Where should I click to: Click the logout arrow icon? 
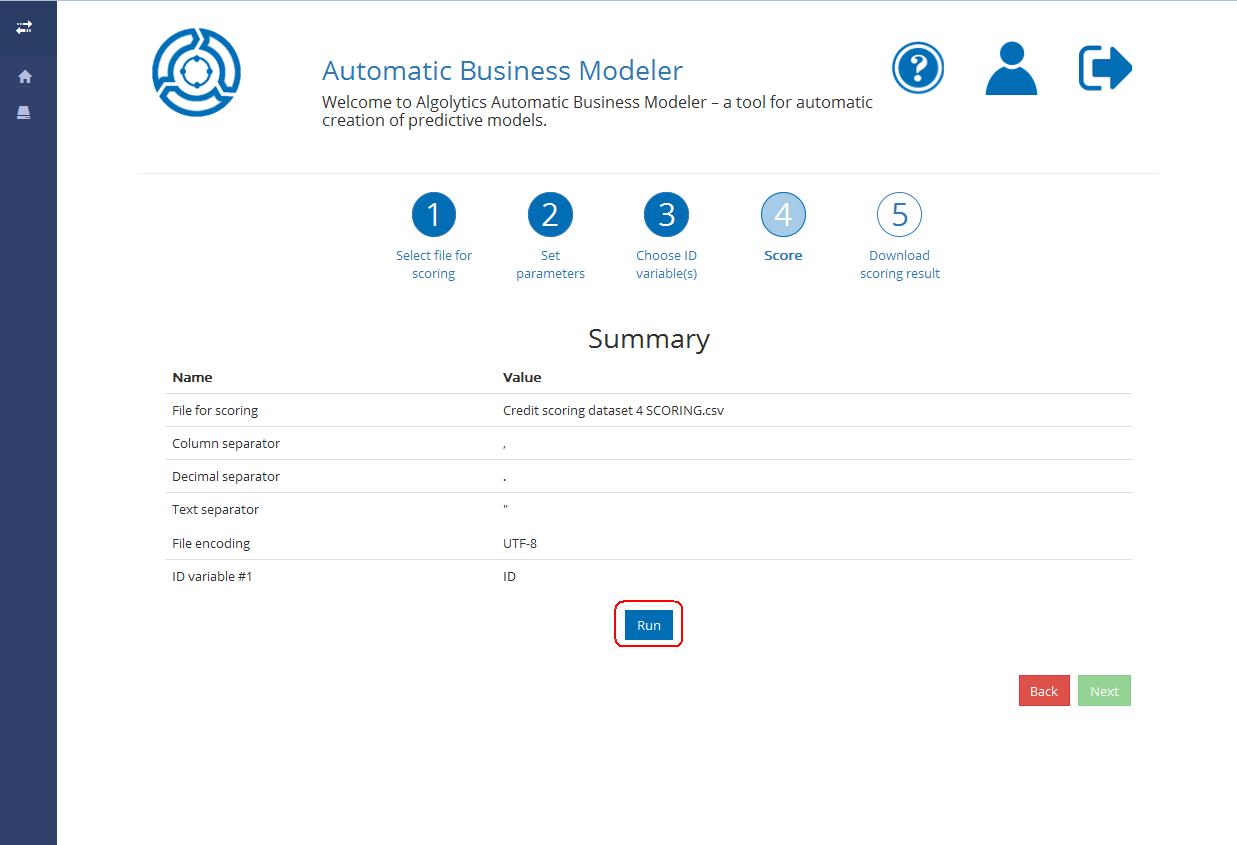tap(1105, 69)
